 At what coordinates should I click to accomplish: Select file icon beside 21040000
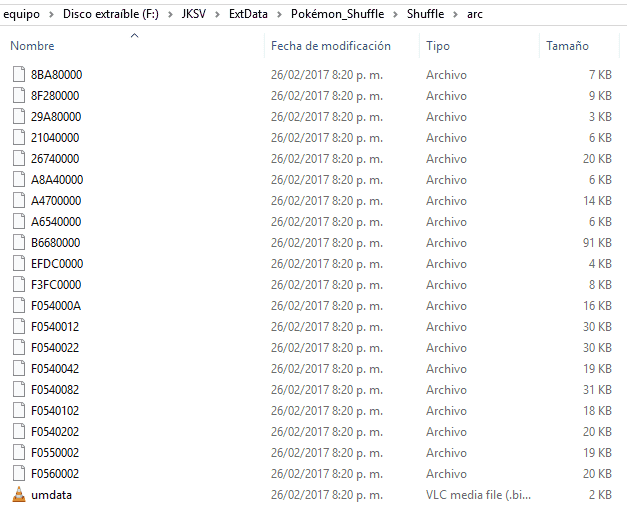(x=19, y=138)
